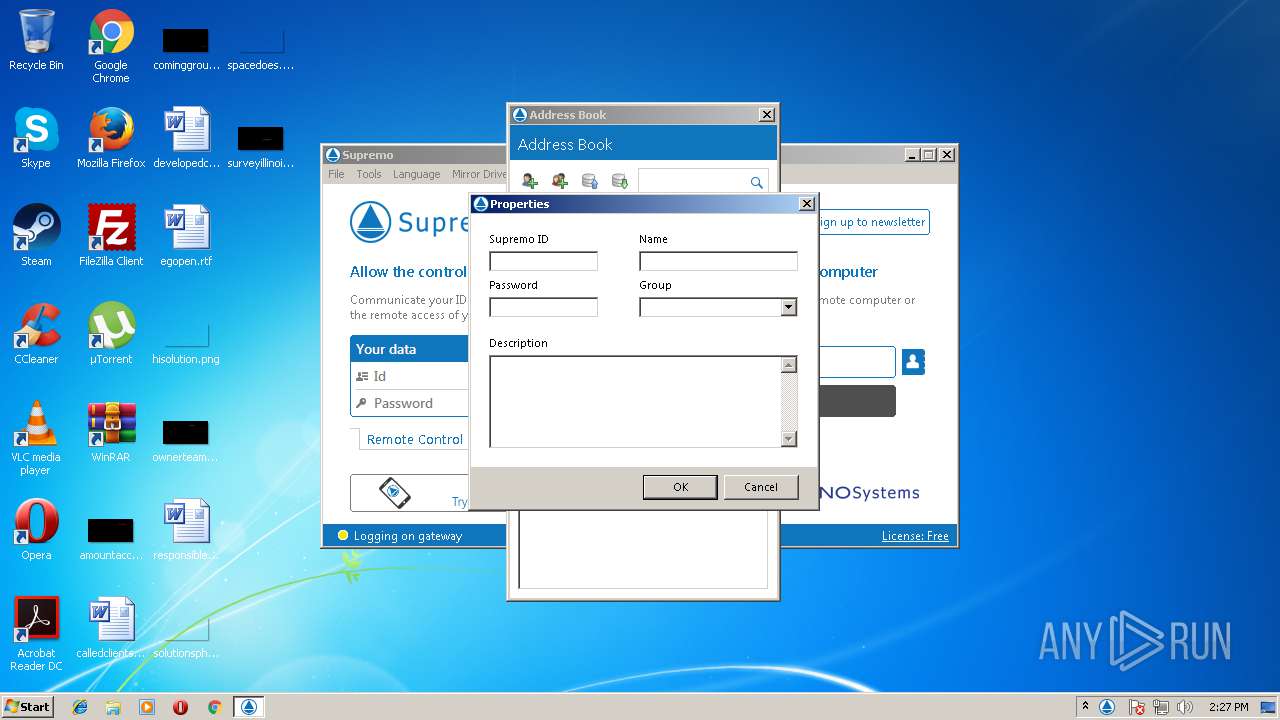Open the File menu in Supremo

[x=336, y=174]
